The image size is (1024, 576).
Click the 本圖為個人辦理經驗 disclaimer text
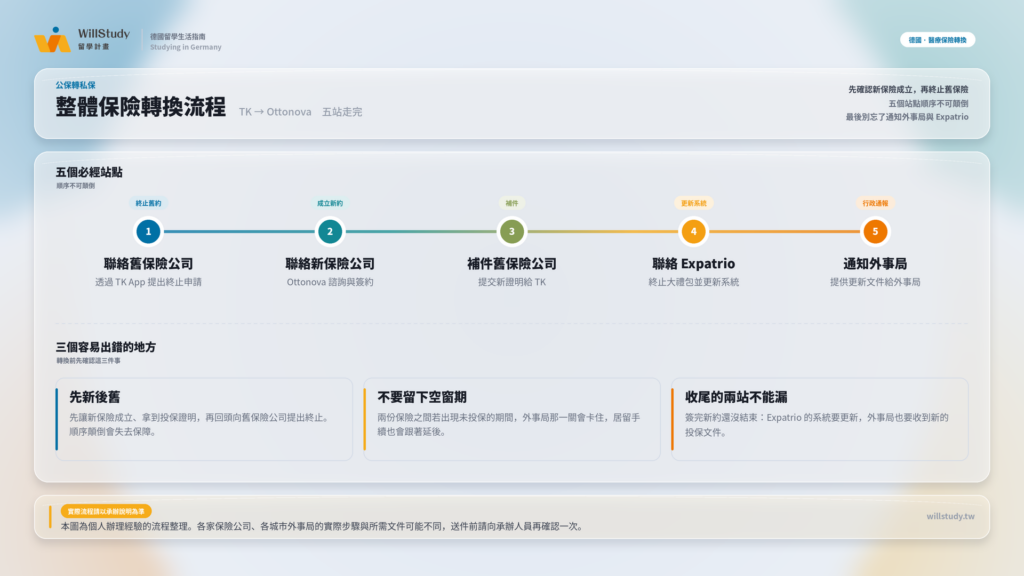click(x=322, y=526)
